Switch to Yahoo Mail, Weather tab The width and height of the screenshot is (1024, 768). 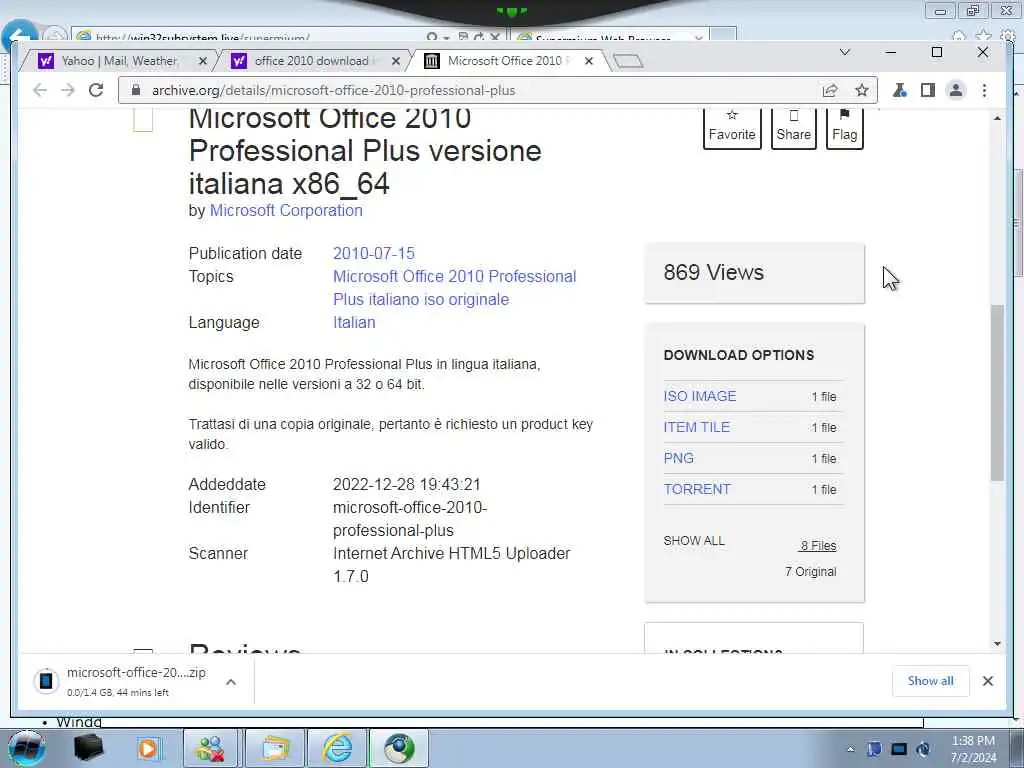[119, 61]
